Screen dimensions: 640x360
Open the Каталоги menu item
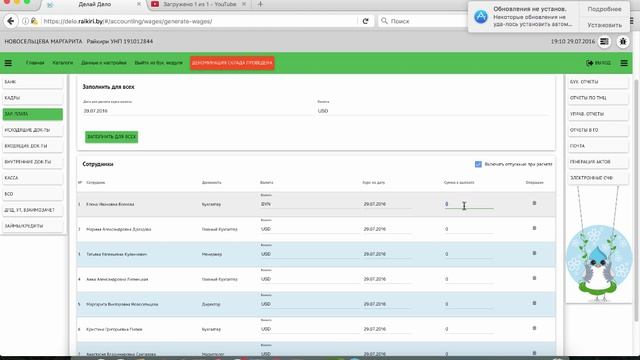62,63
